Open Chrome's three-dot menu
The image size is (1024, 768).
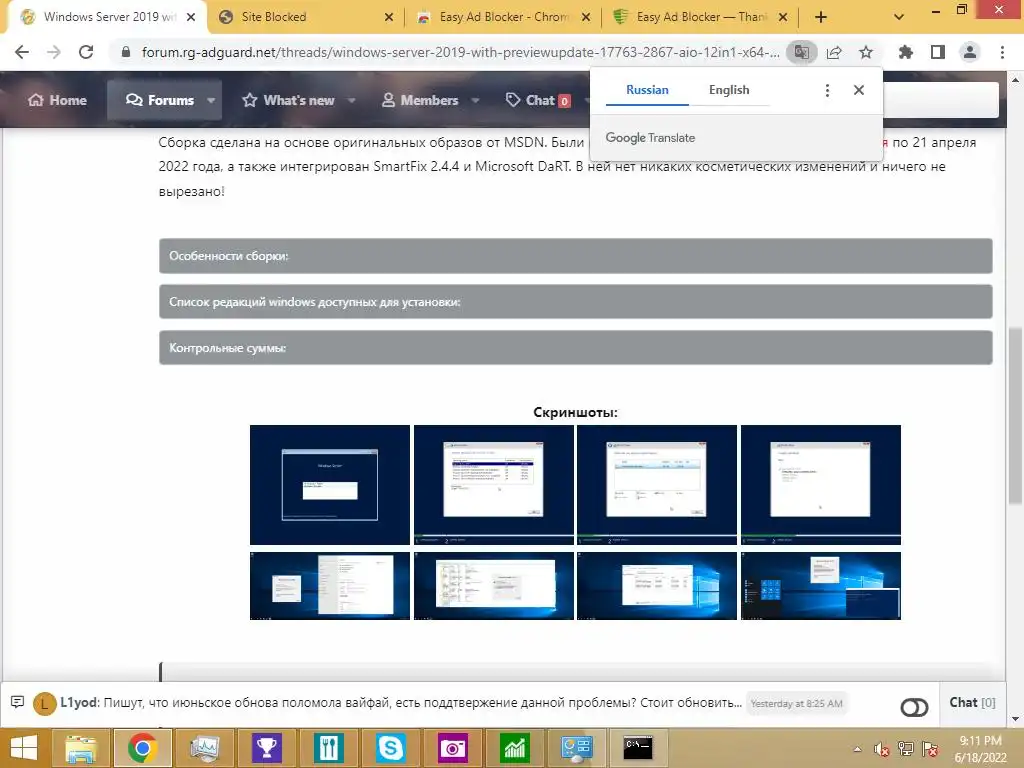point(1002,52)
